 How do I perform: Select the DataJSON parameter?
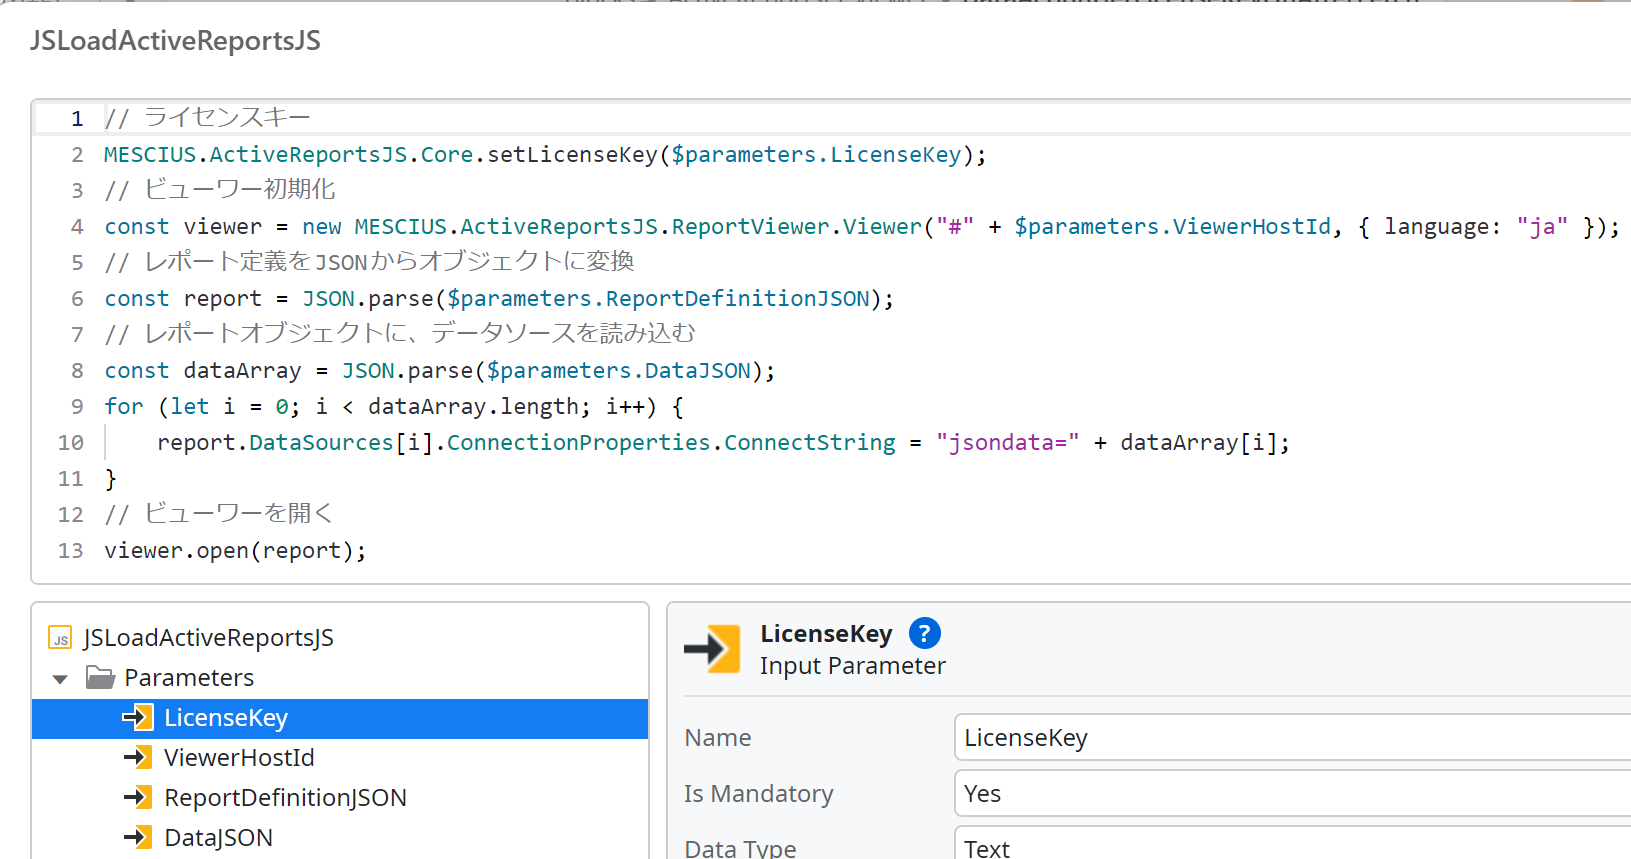[218, 838]
